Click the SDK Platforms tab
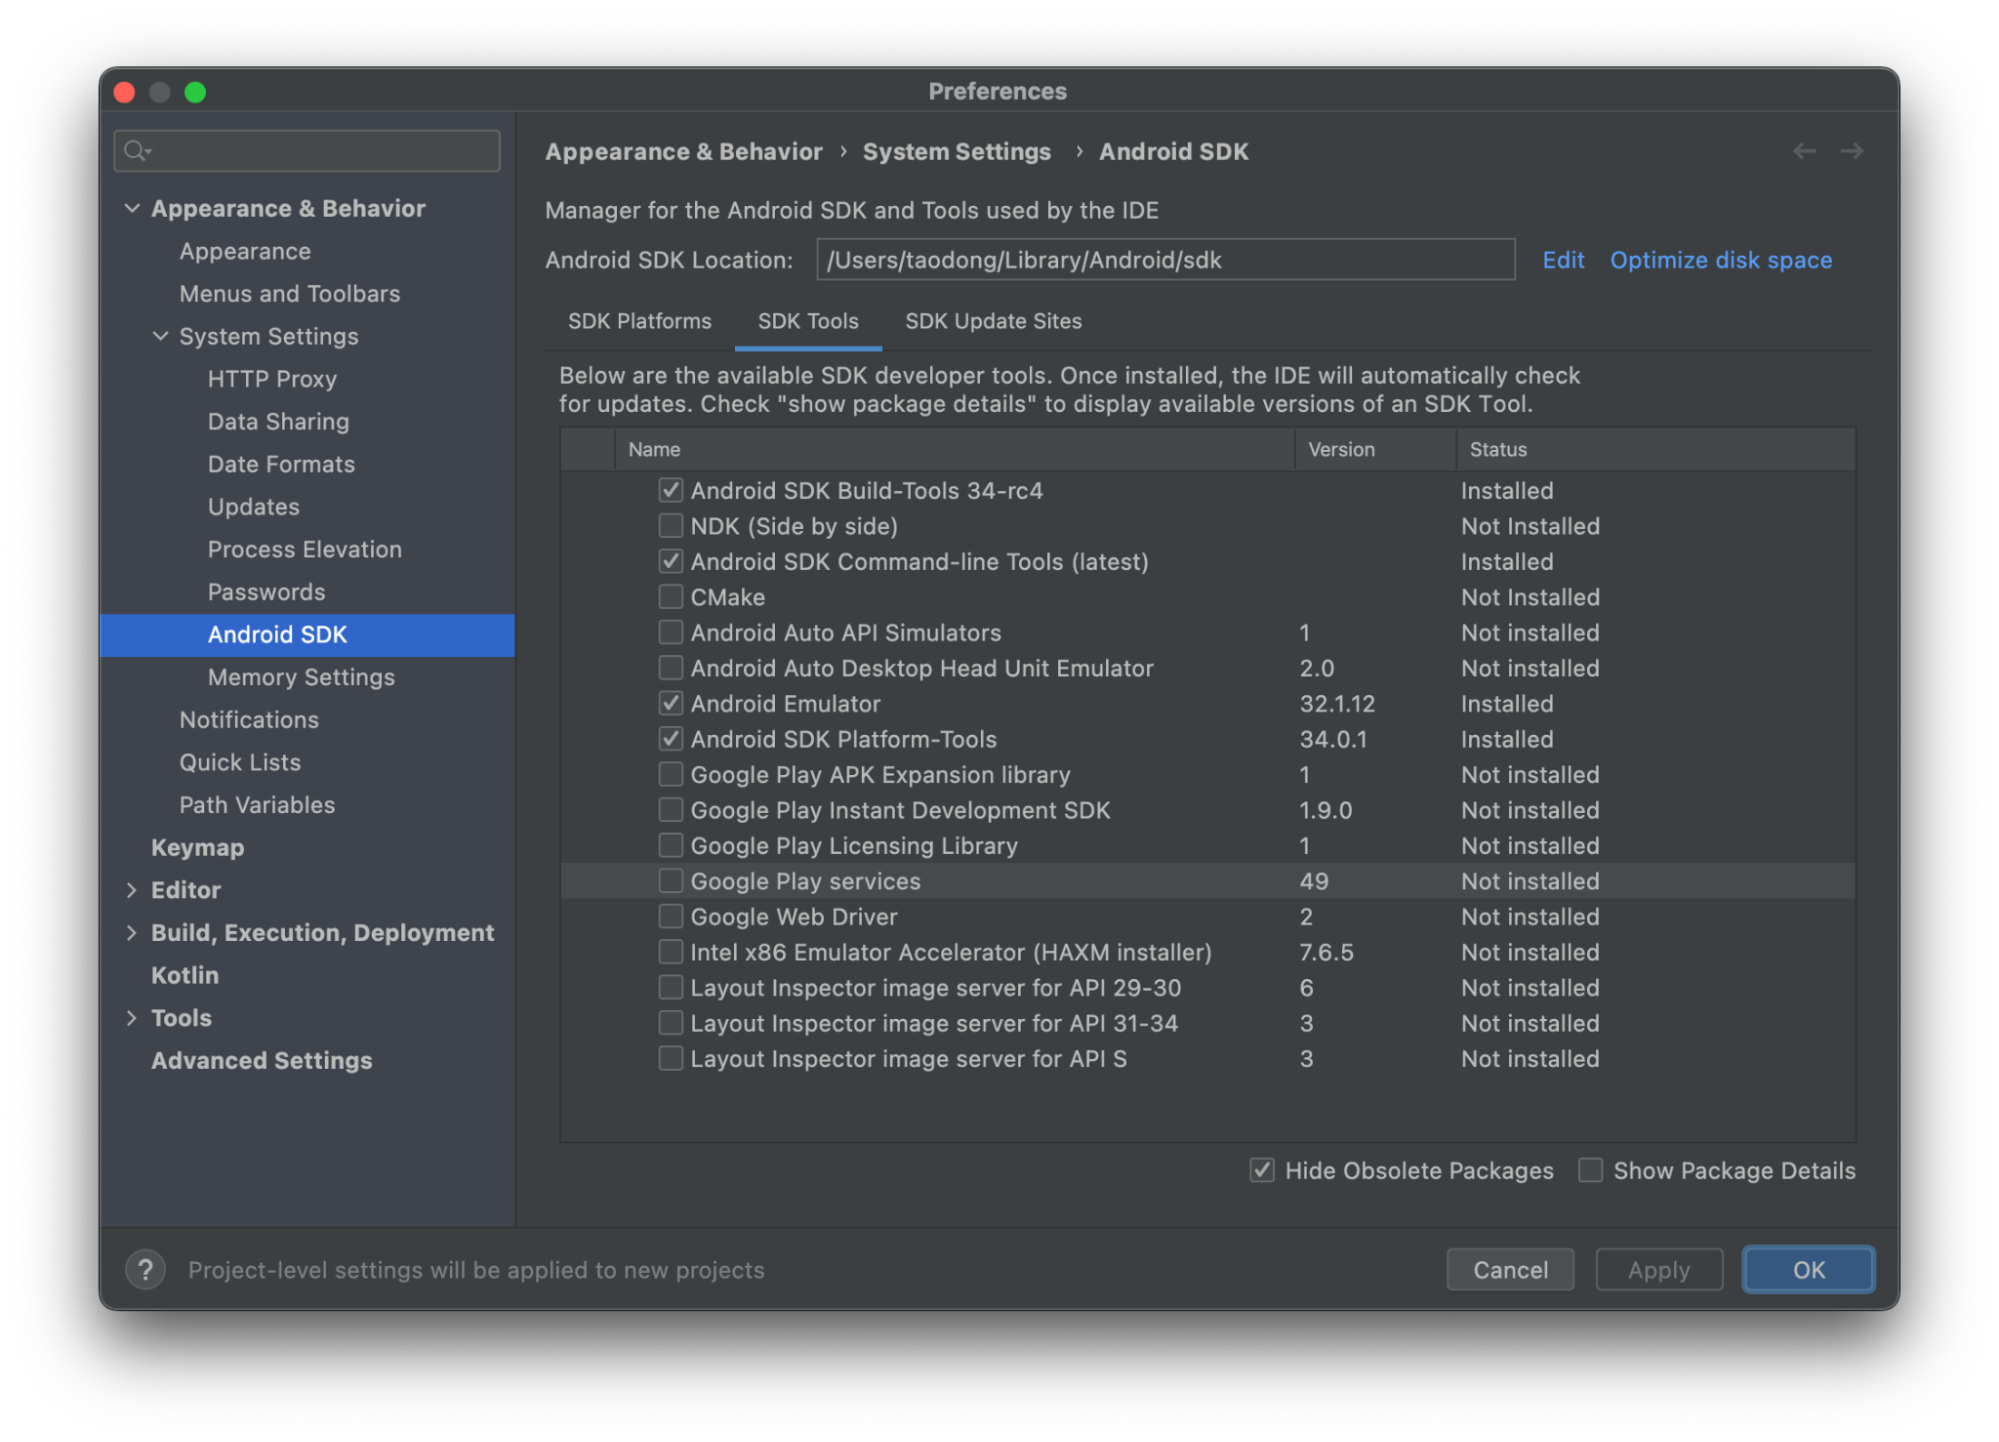1999x1442 pixels. 639,321
